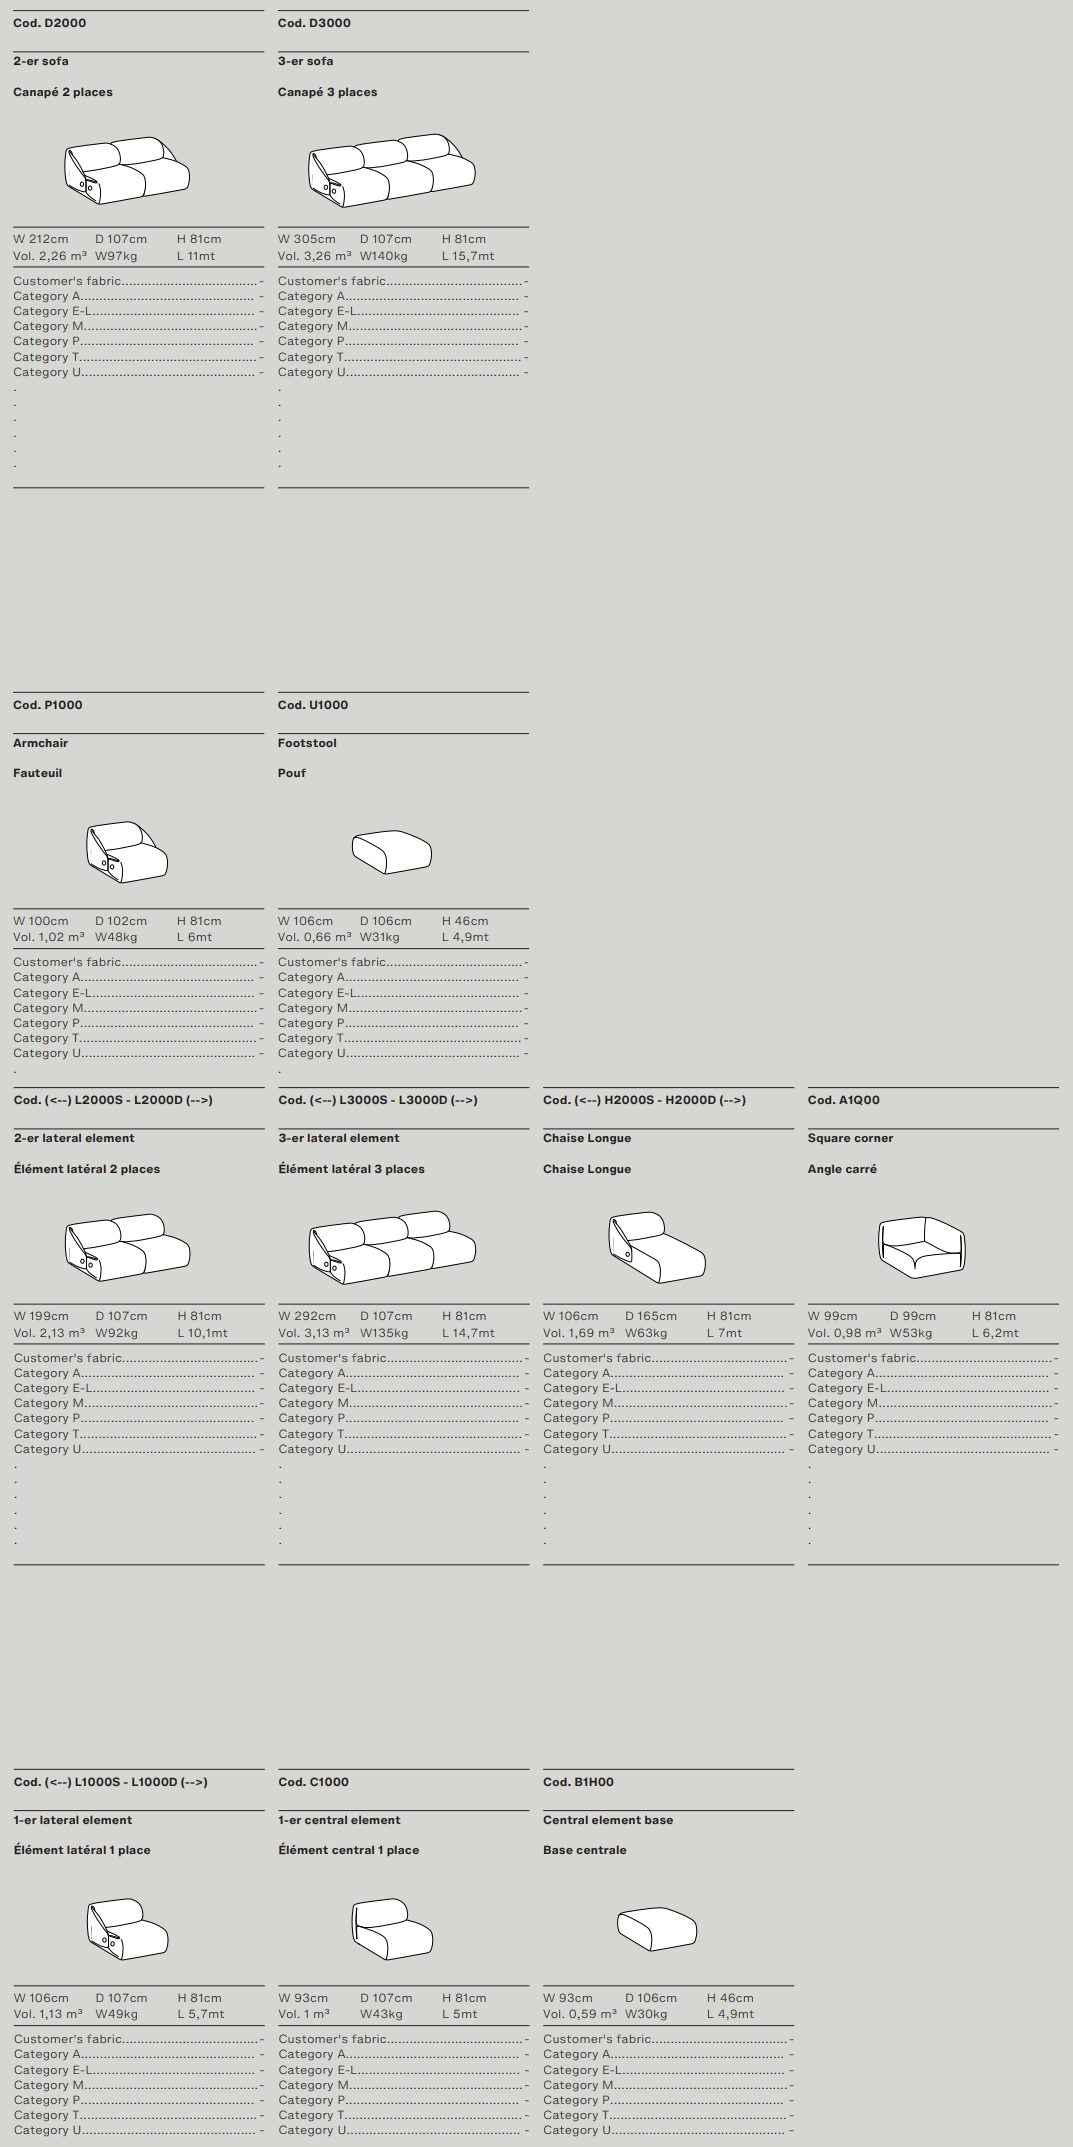Click 'W 305cm' width of the 3-er sofa

[x=307, y=239]
